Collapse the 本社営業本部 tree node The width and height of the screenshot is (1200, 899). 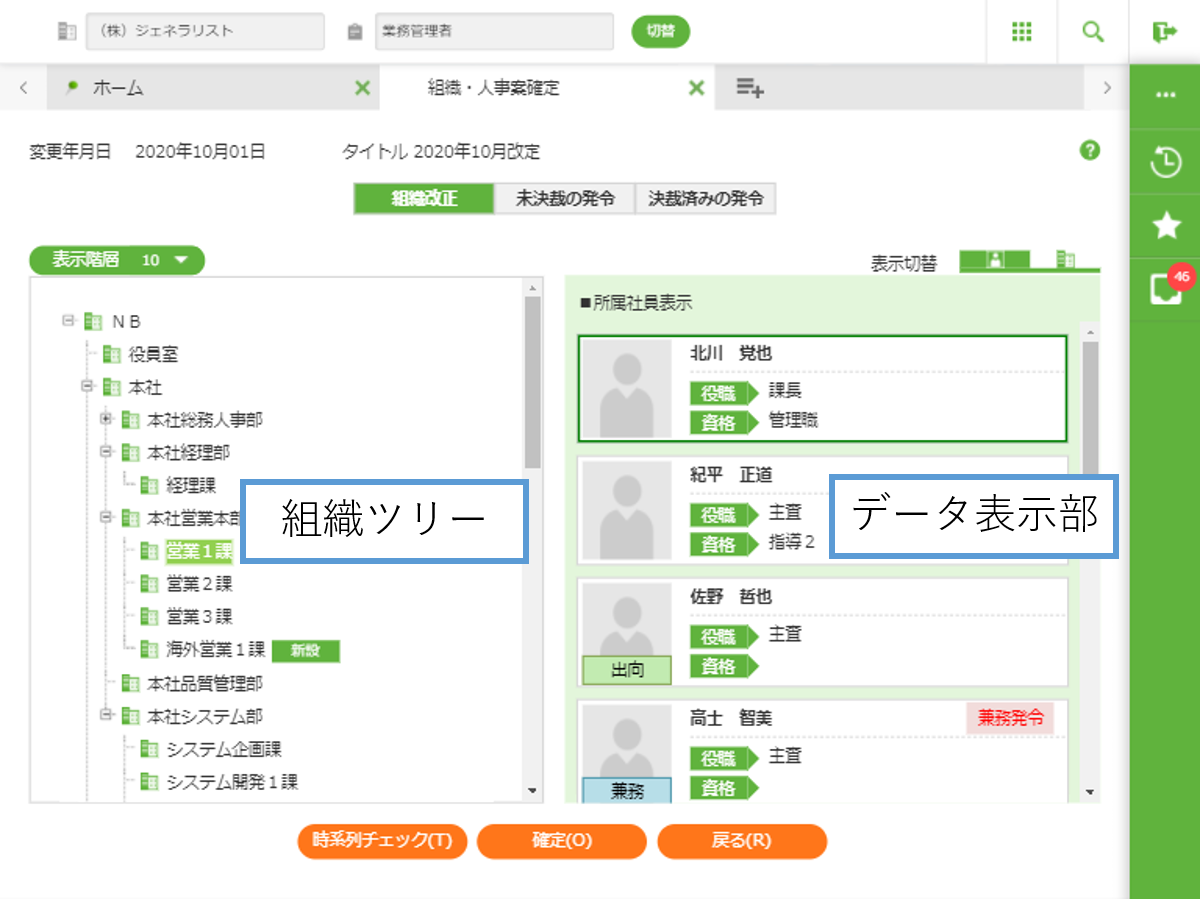106,518
